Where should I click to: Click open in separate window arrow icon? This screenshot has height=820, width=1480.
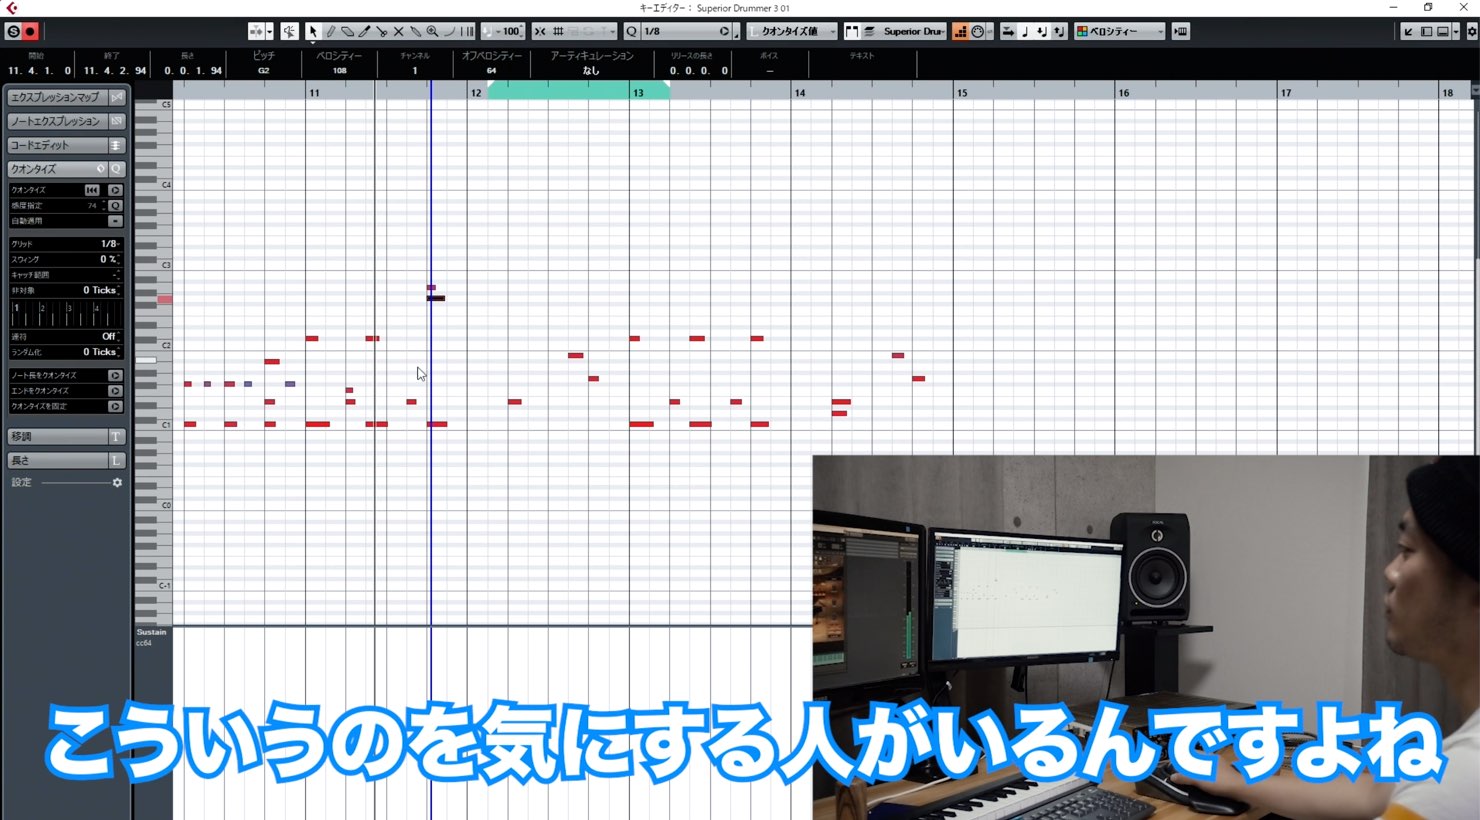click(x=1408, y=32)
